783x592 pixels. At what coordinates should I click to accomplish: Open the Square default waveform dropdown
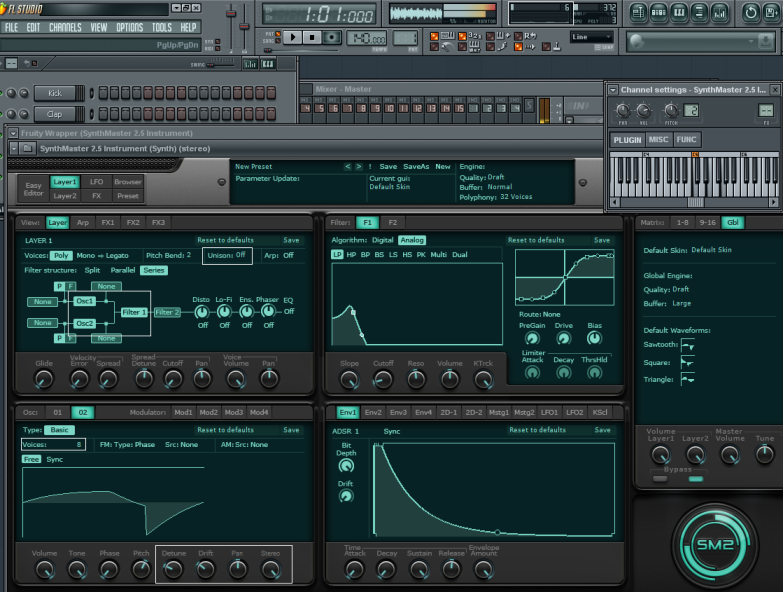688,362
